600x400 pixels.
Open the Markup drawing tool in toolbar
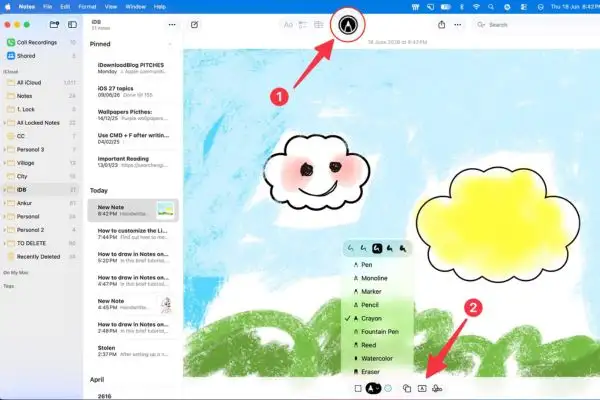347,25
